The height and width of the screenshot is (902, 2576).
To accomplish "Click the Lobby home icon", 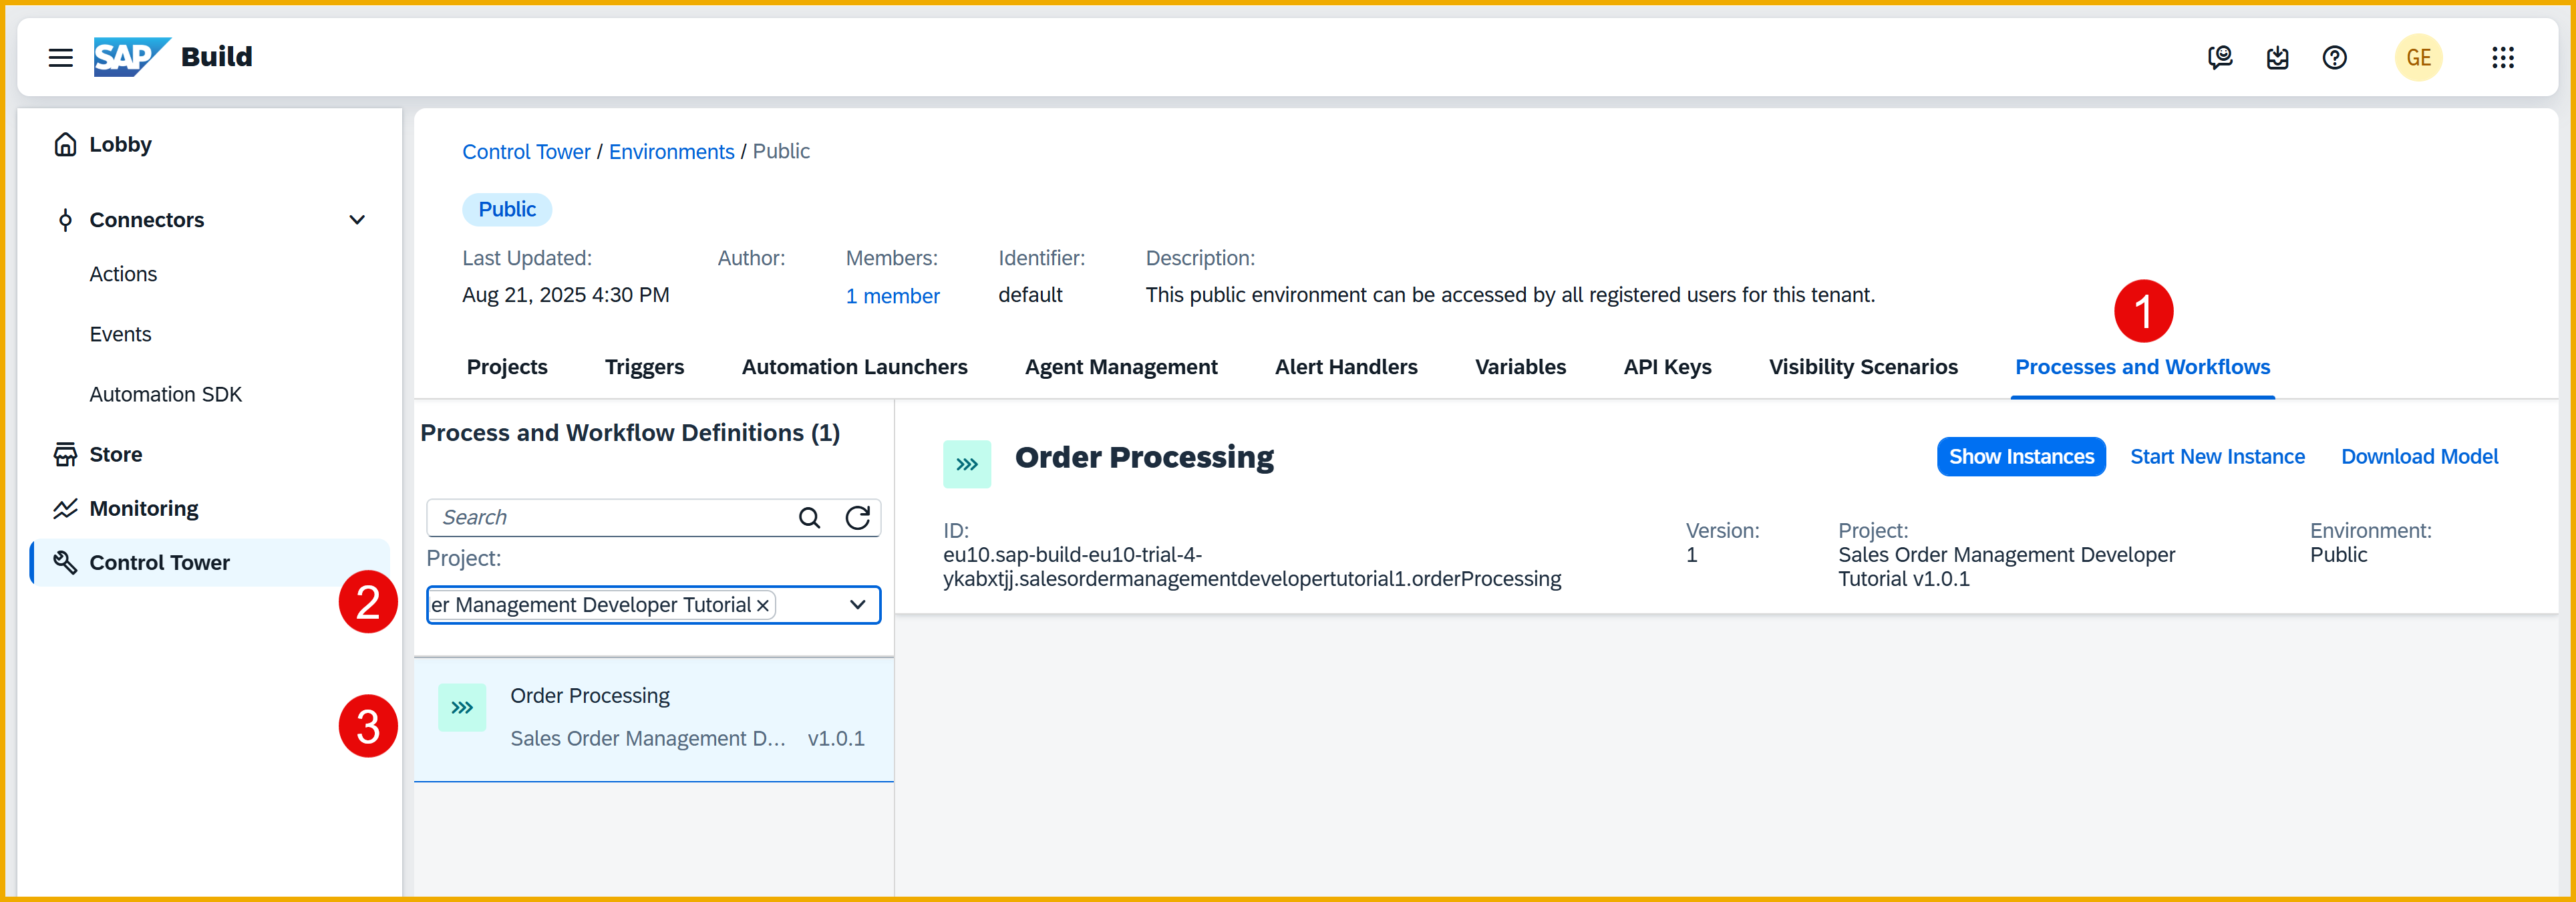I will (x=65, y=144).
